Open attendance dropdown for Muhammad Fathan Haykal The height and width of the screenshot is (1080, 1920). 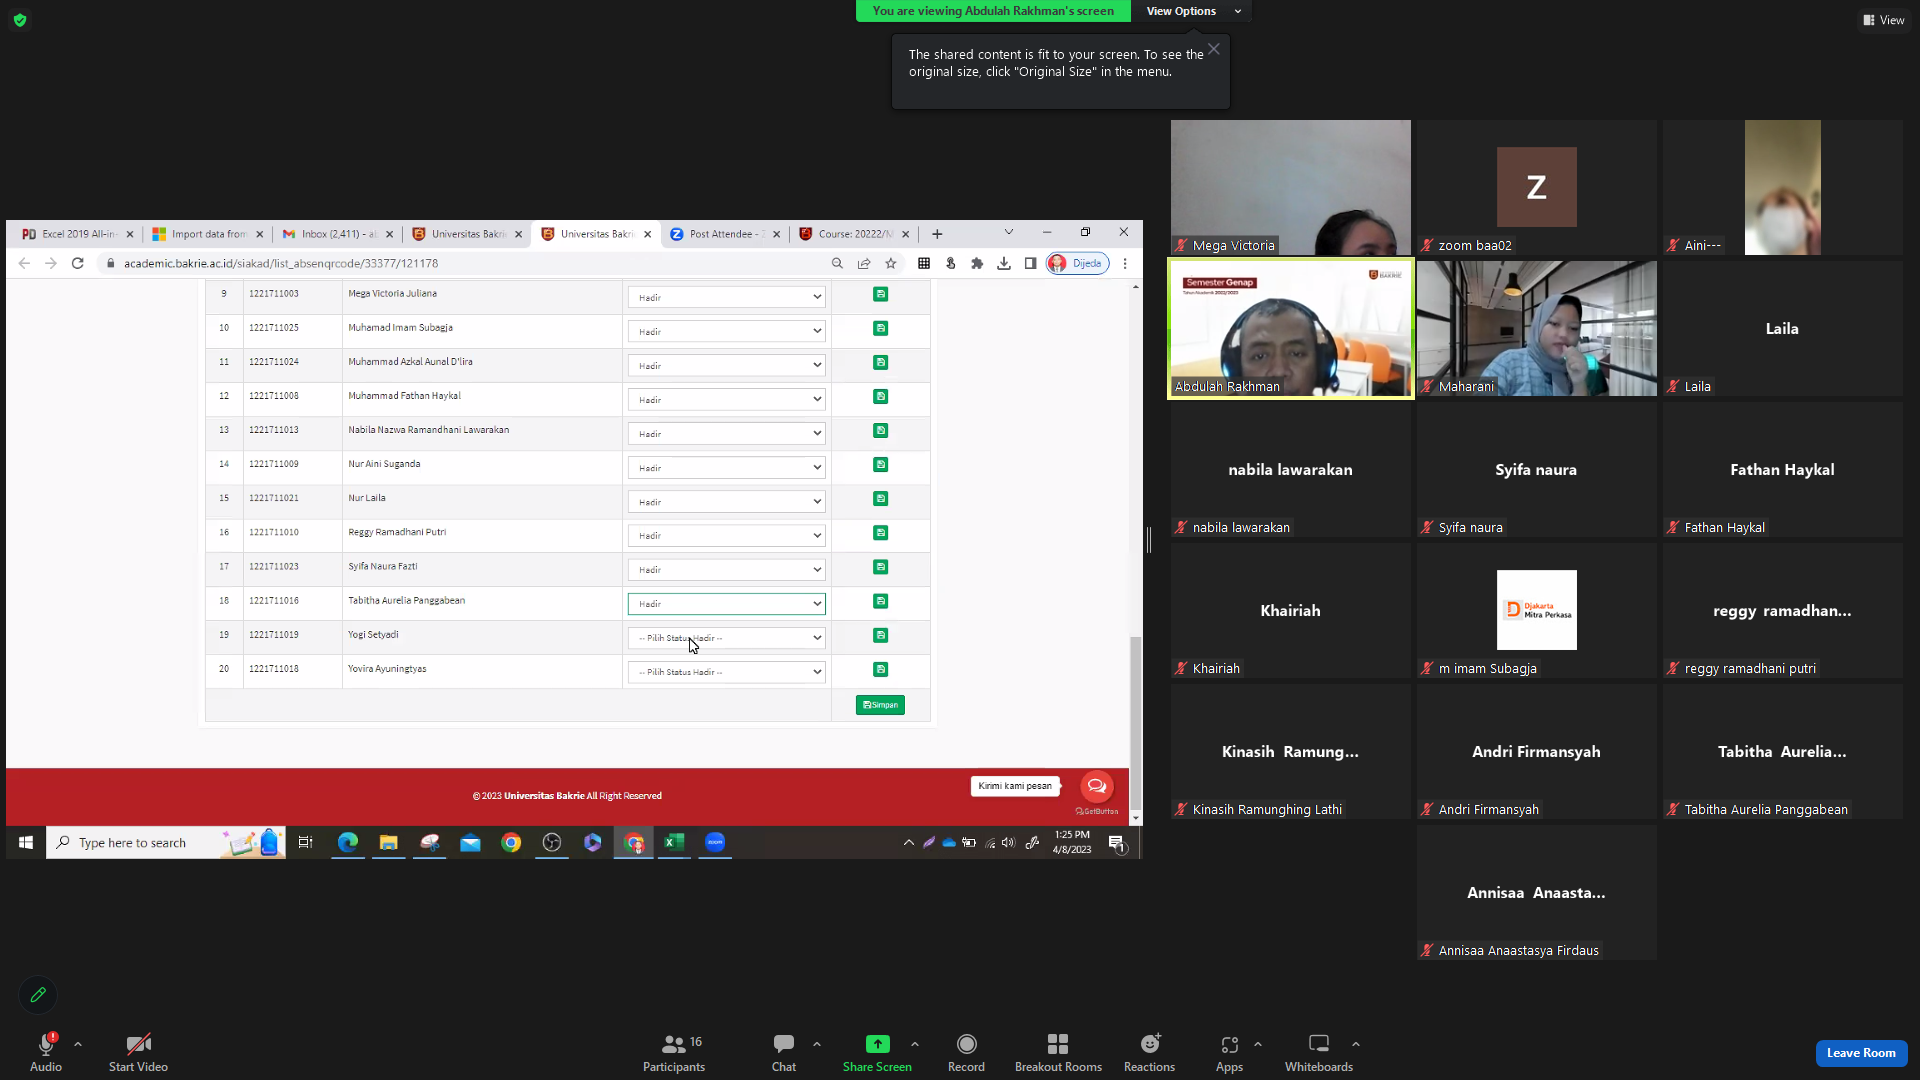726,399
